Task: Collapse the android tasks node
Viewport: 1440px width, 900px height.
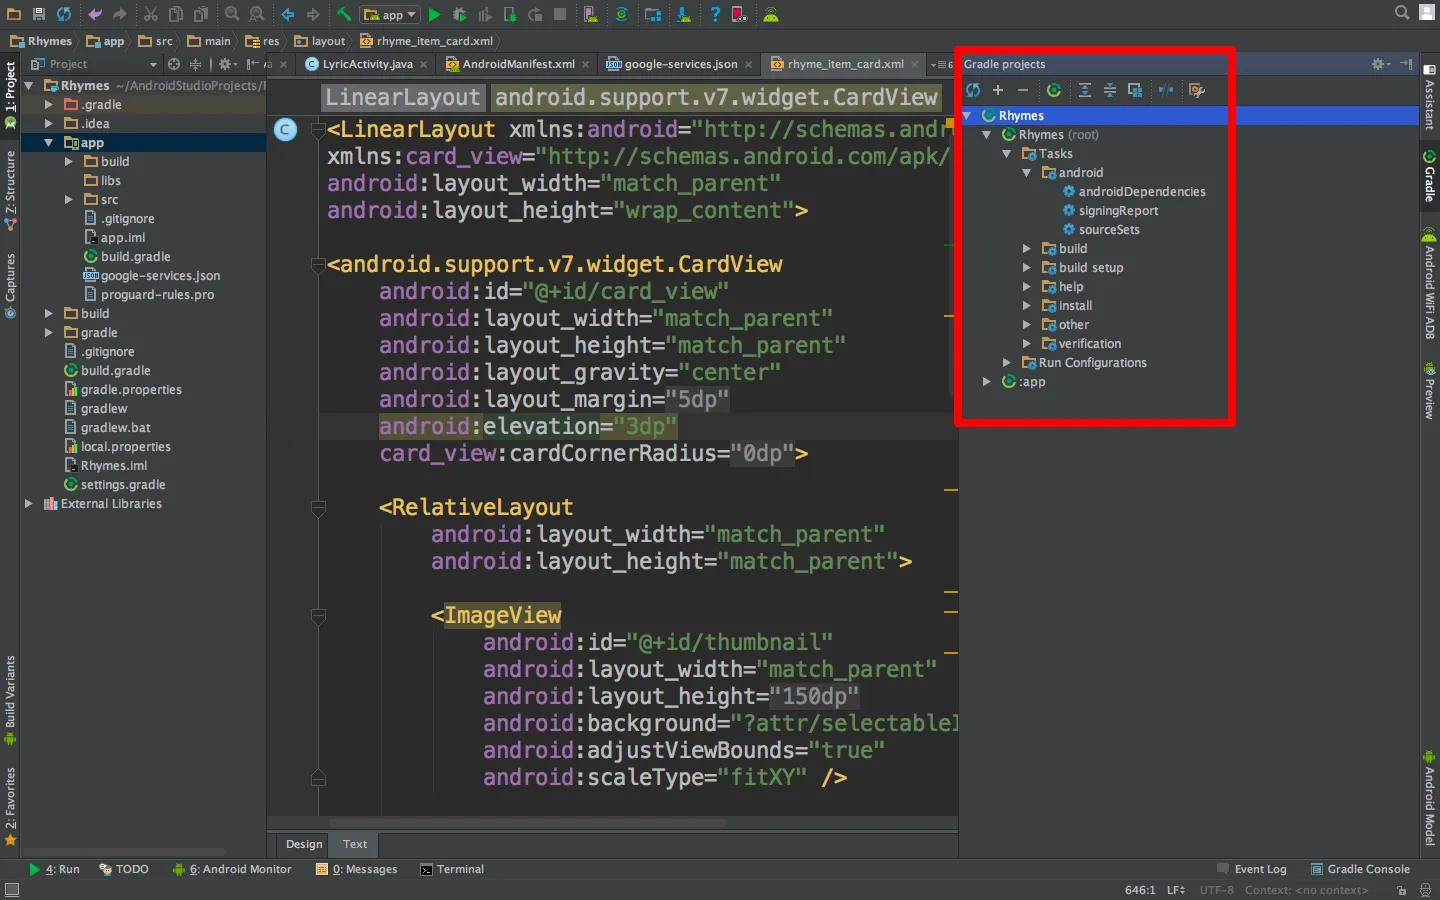Action: tap(1026, 173)
